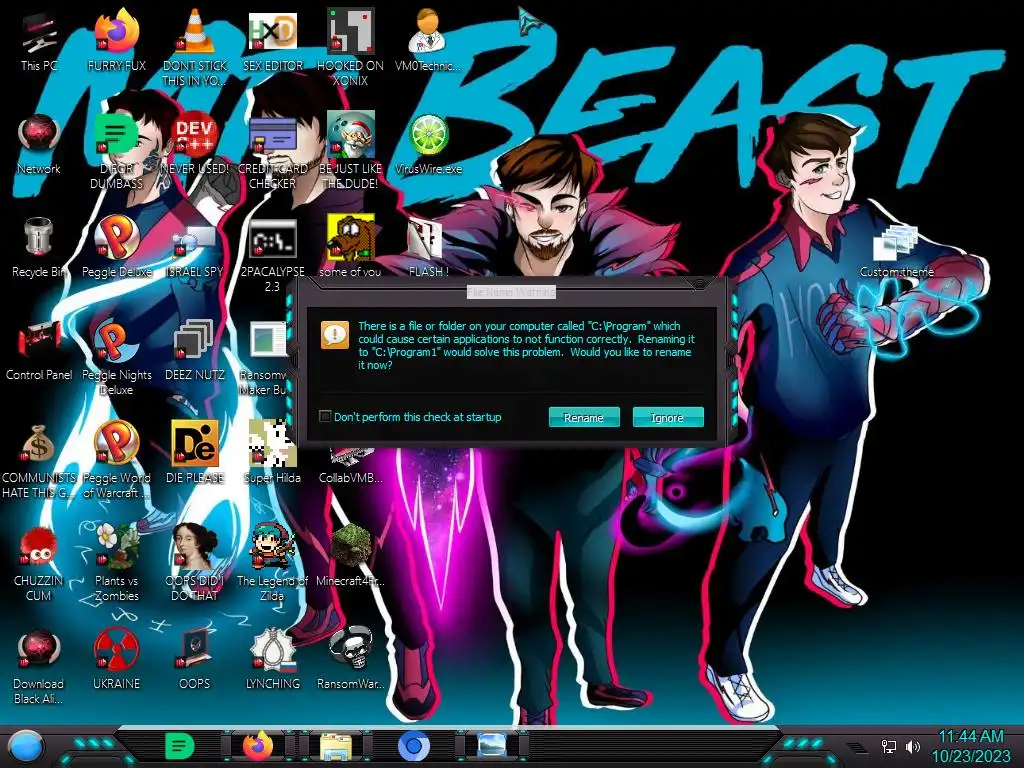
Task: Open File Explorer from the taskbar
Action: [336, 746]
